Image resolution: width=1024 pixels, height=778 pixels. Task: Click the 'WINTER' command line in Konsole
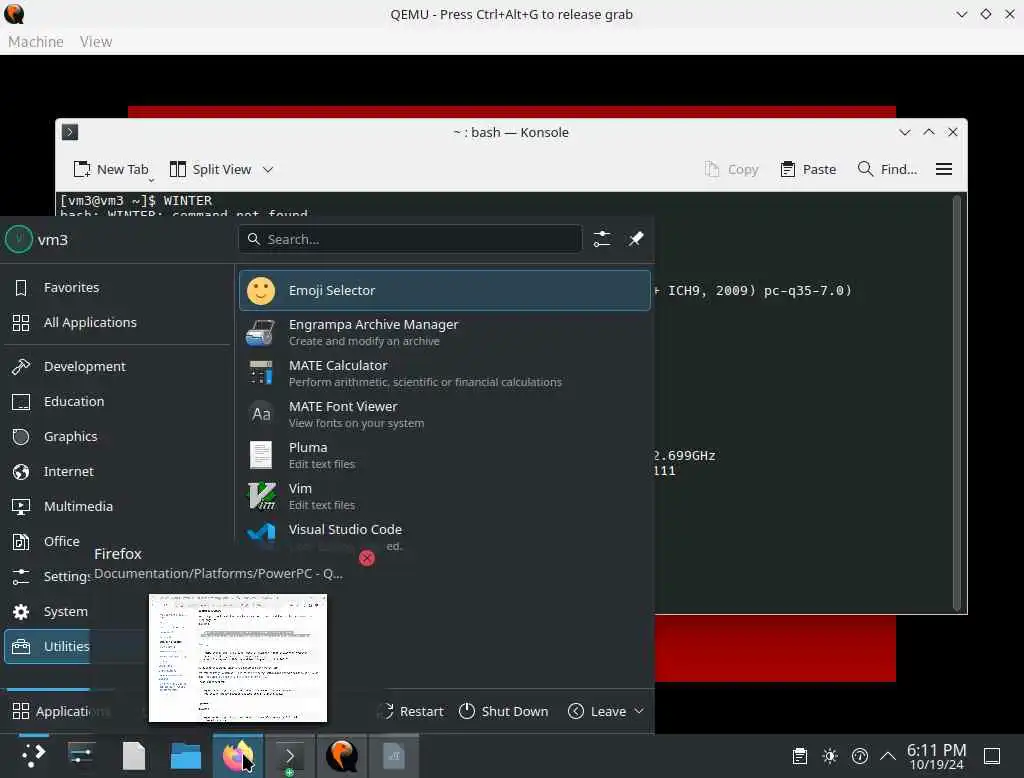pyautogui.click(x=136, y=201)
